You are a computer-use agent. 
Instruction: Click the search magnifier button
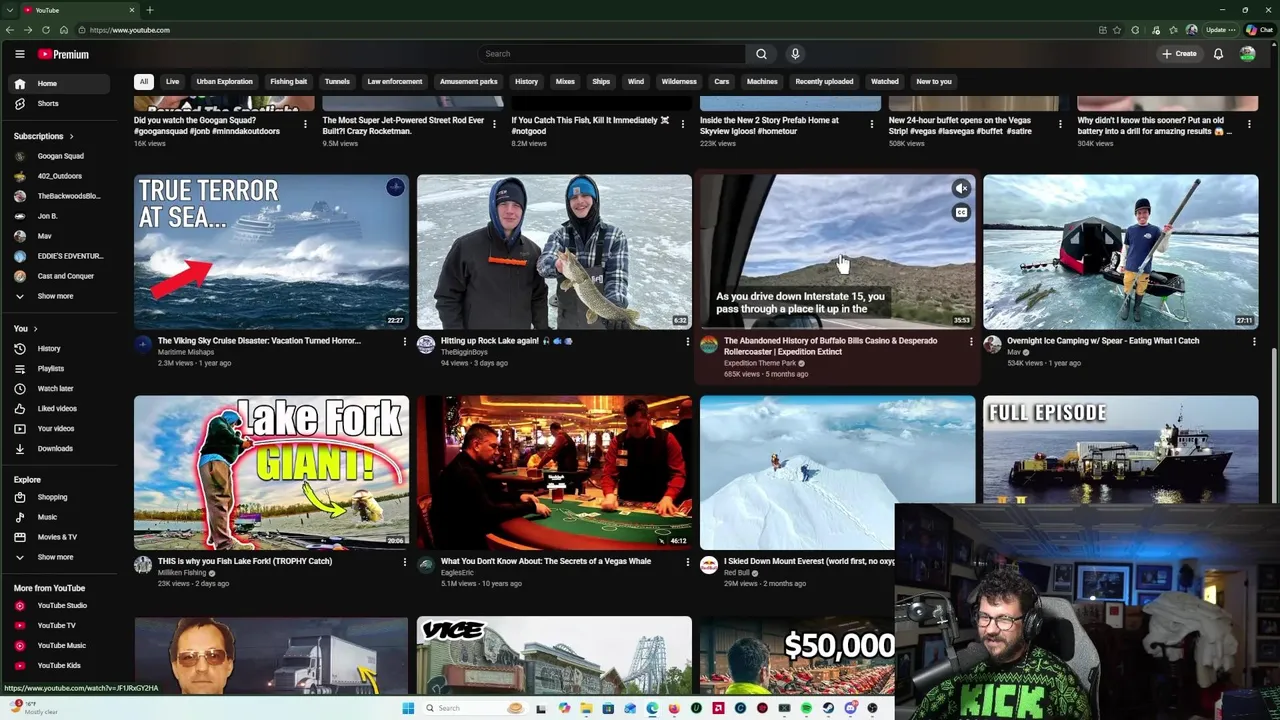pyautogui.click(x=761, y=54)
